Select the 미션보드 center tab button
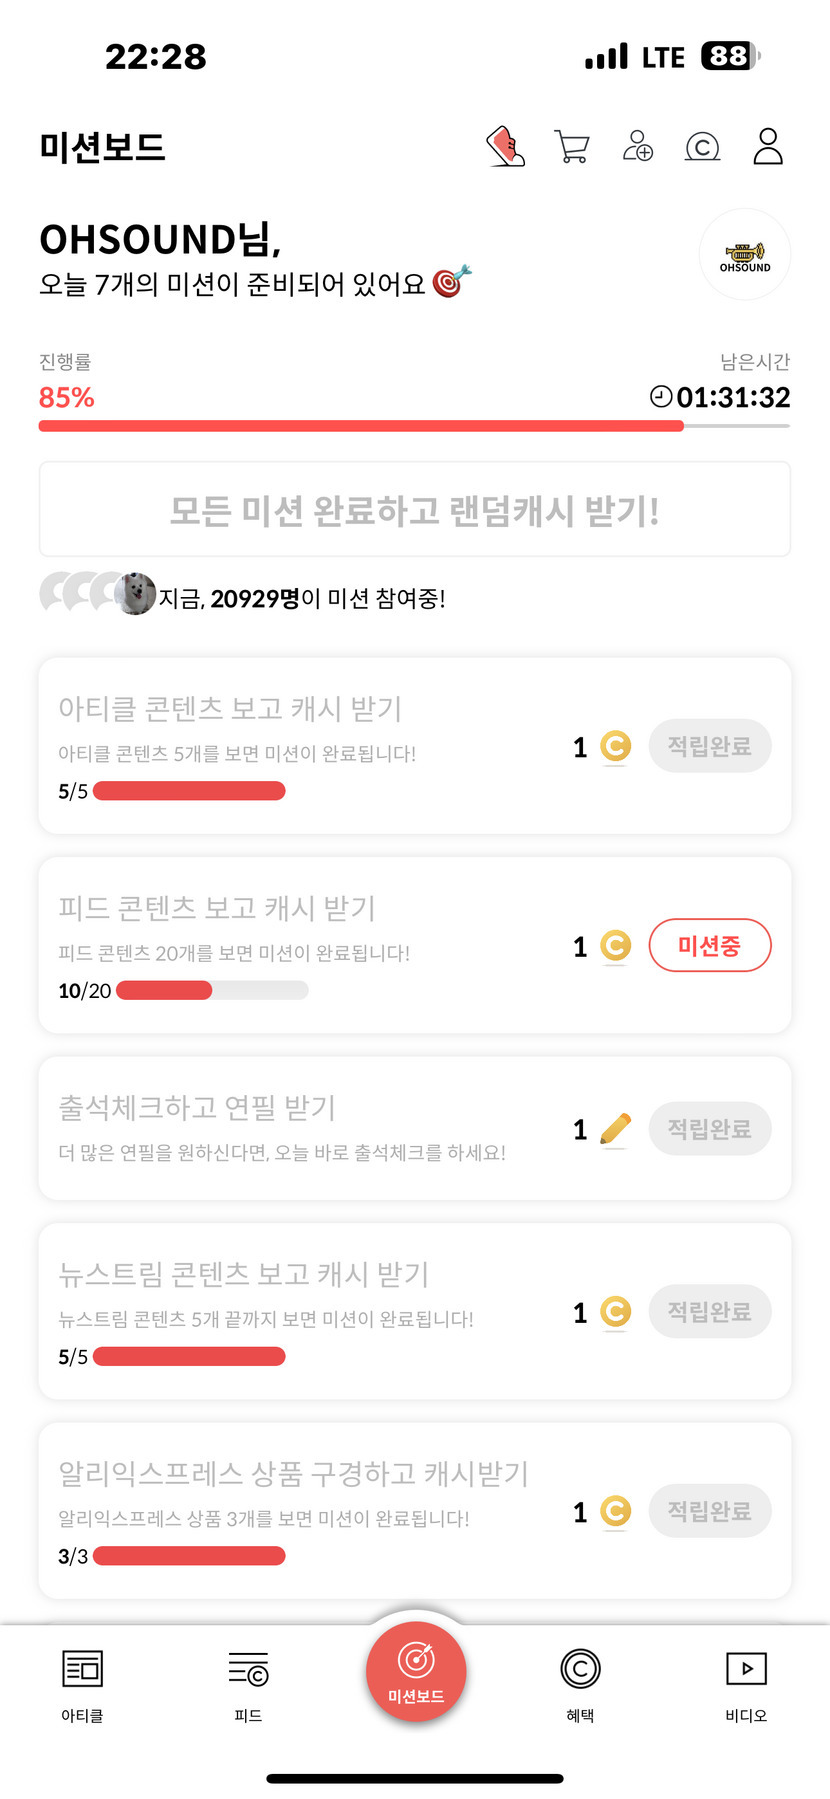The width and height of the screenshot is (830, 1799). (416, 1672)
